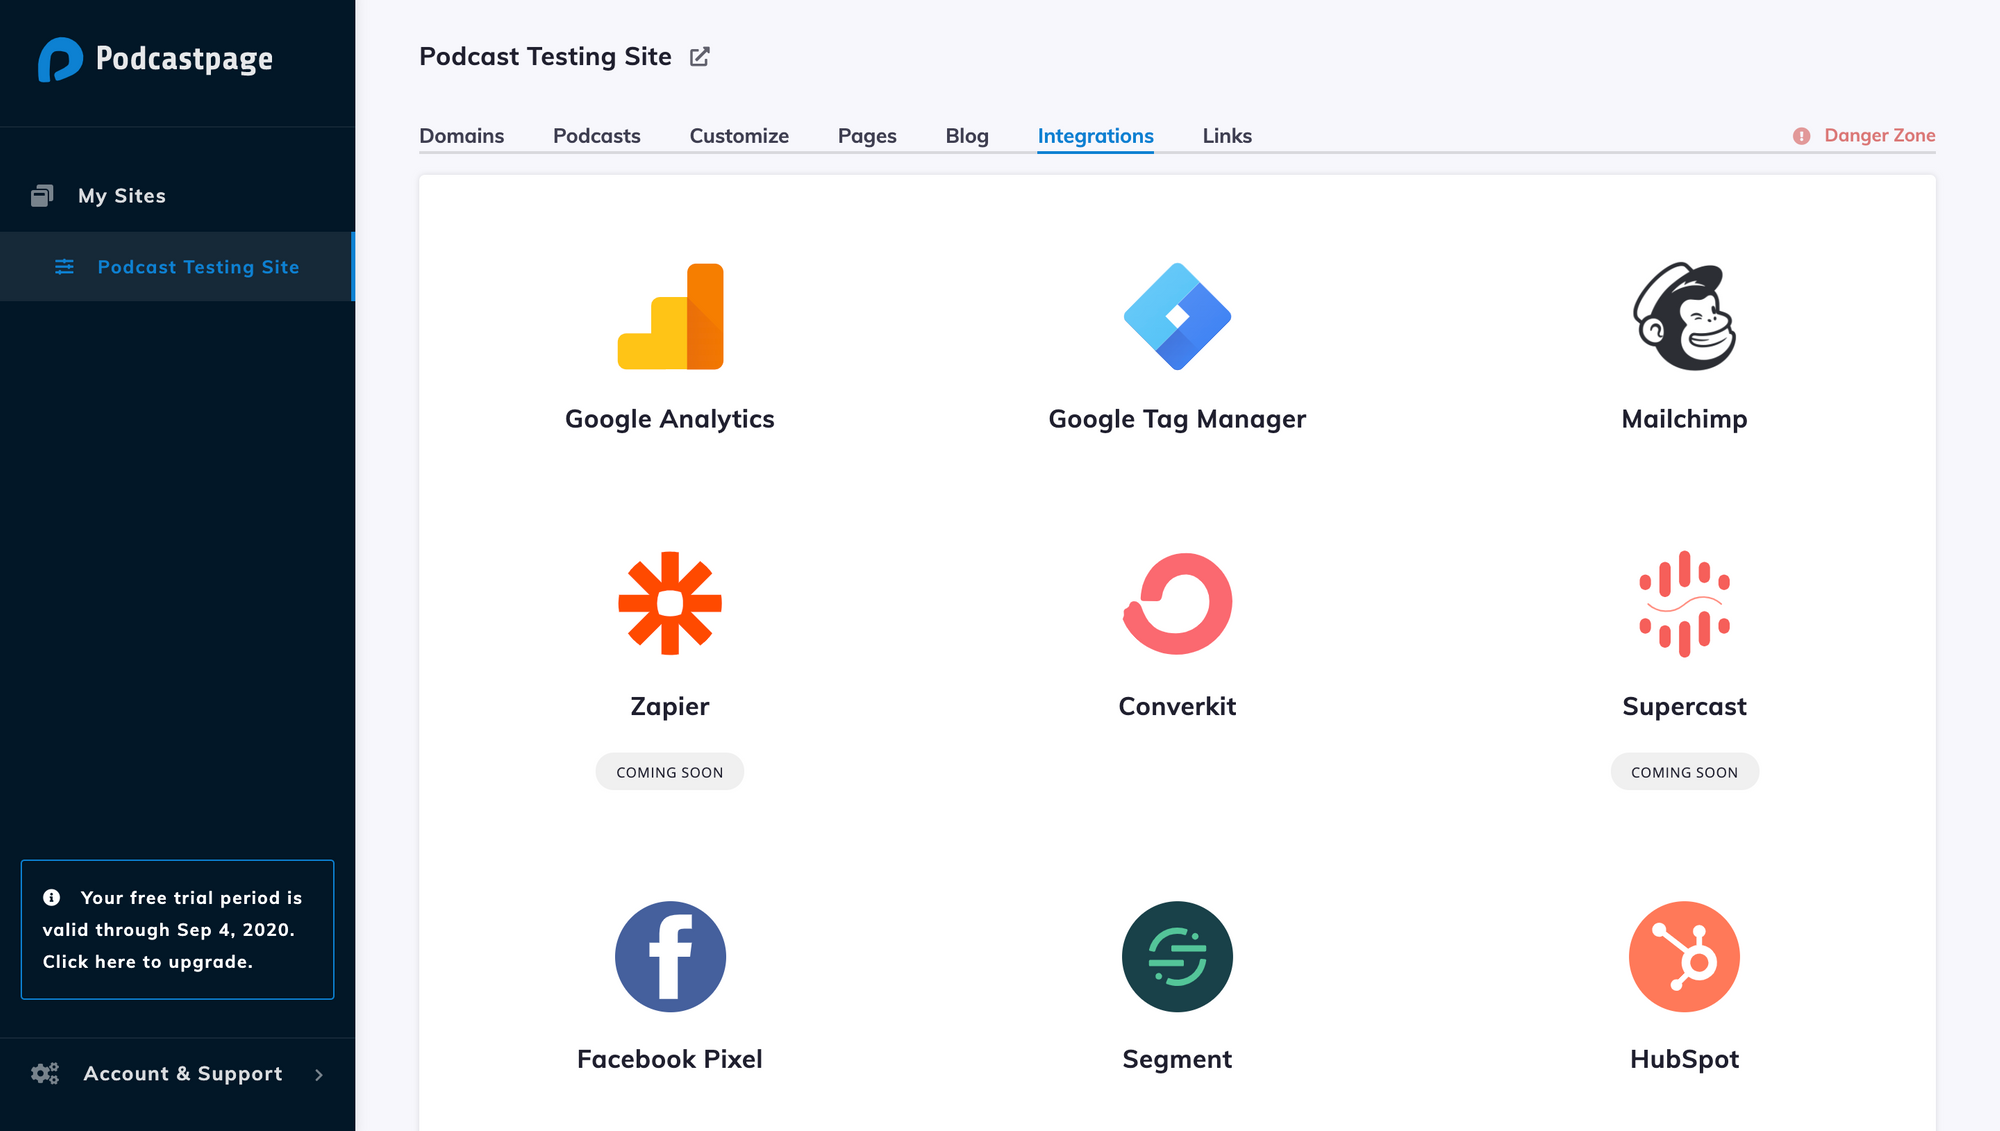Open site in new window icon
This screenshot has width=2000, height=1131.
(x=700, y=57)
